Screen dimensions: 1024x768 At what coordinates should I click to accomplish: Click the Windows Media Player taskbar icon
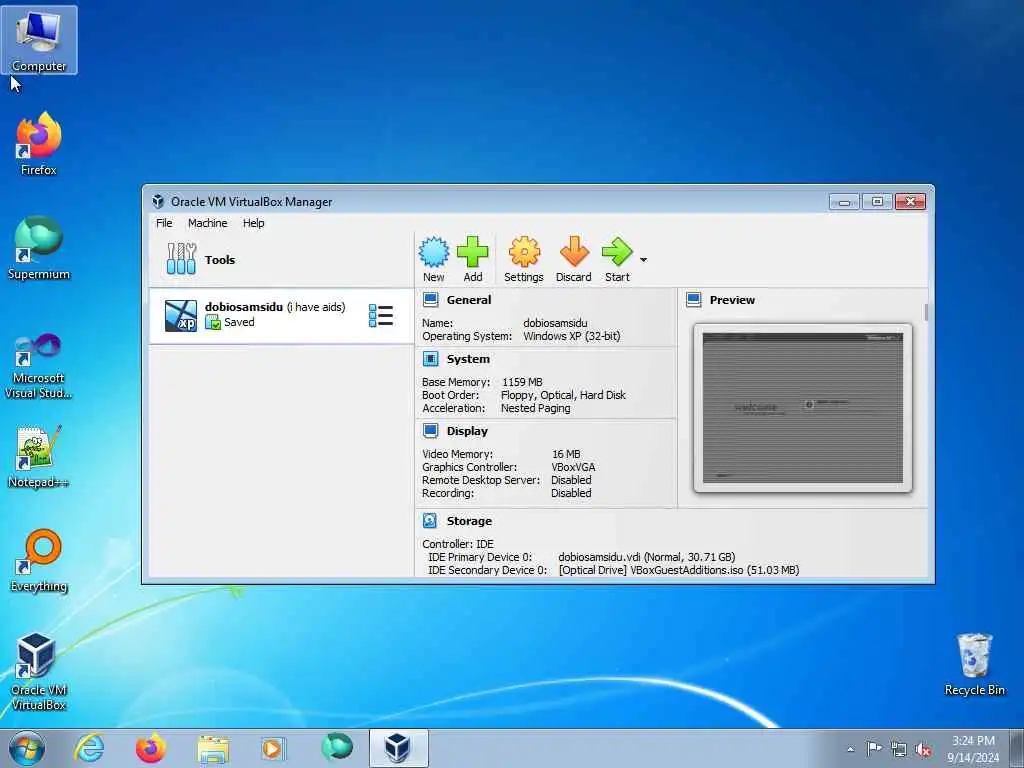tap(273, 748)
